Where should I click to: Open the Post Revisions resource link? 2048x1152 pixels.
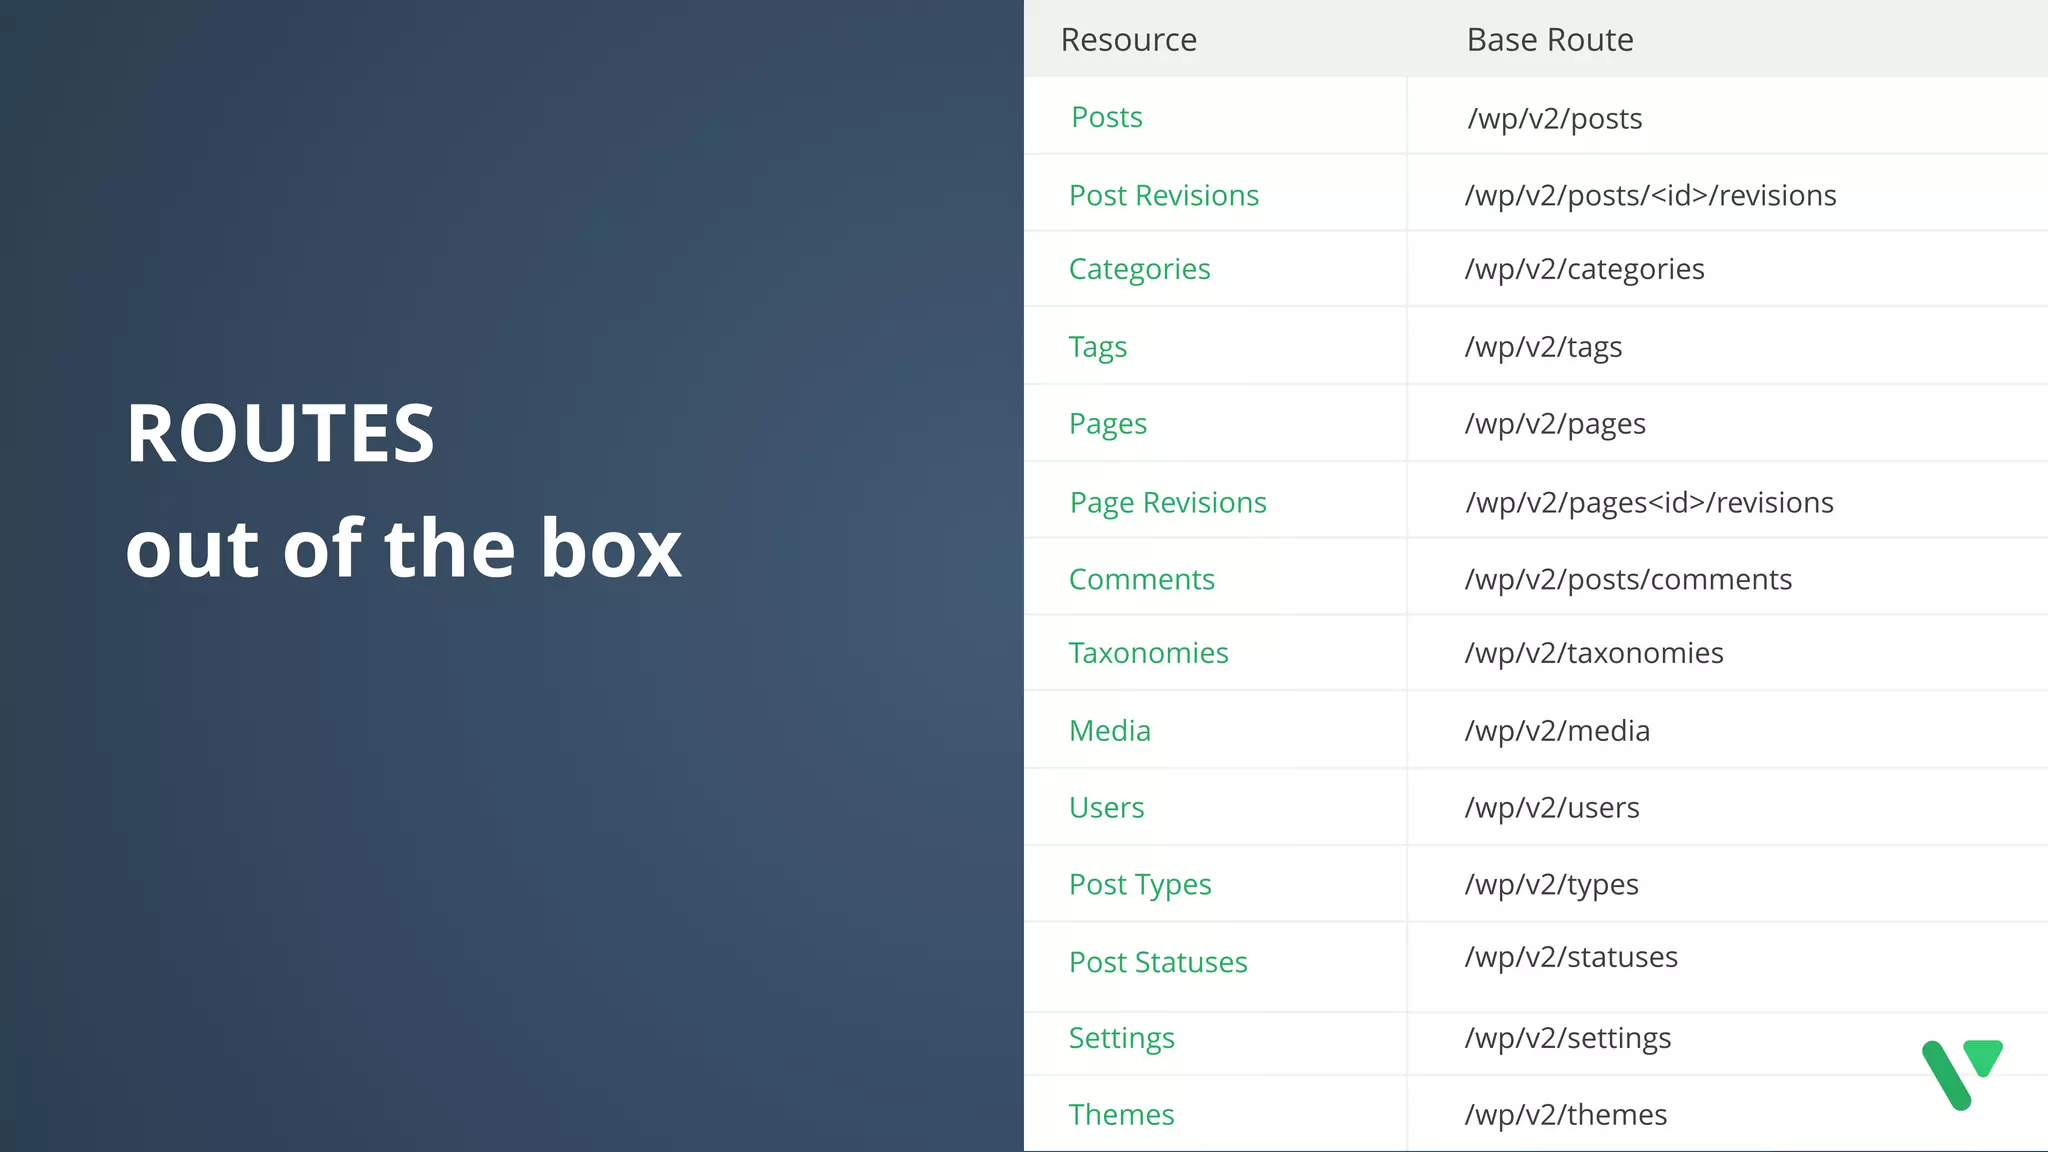point(1164,195)
